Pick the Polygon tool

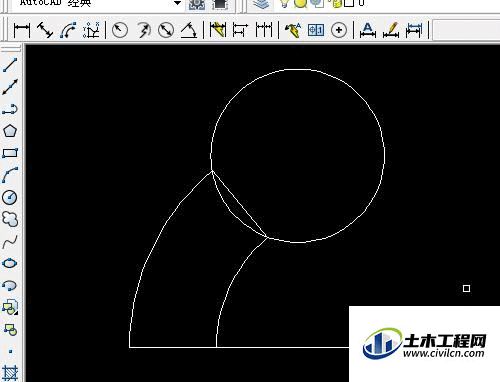point(10,131)
